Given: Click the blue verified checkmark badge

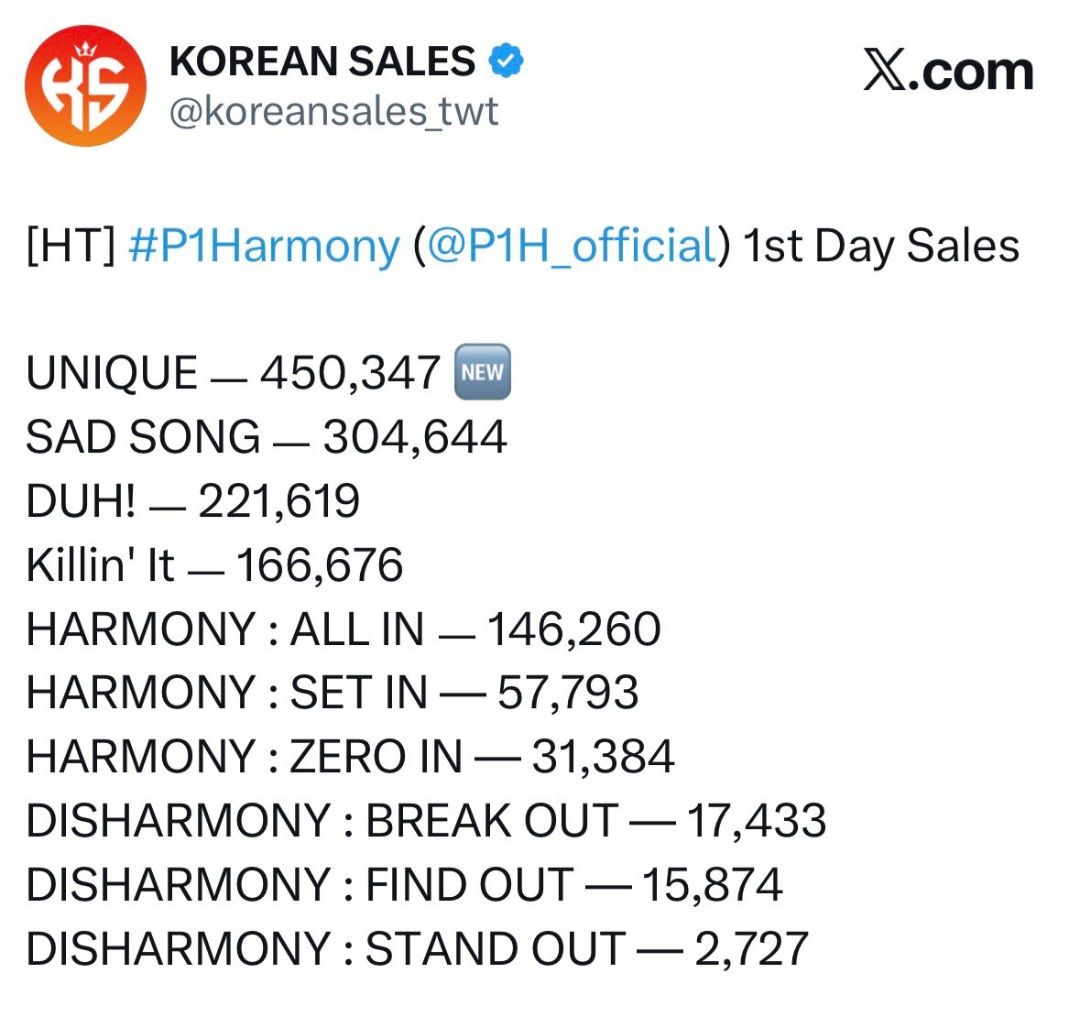Looking at the screenshot, I should coord(507,63).
